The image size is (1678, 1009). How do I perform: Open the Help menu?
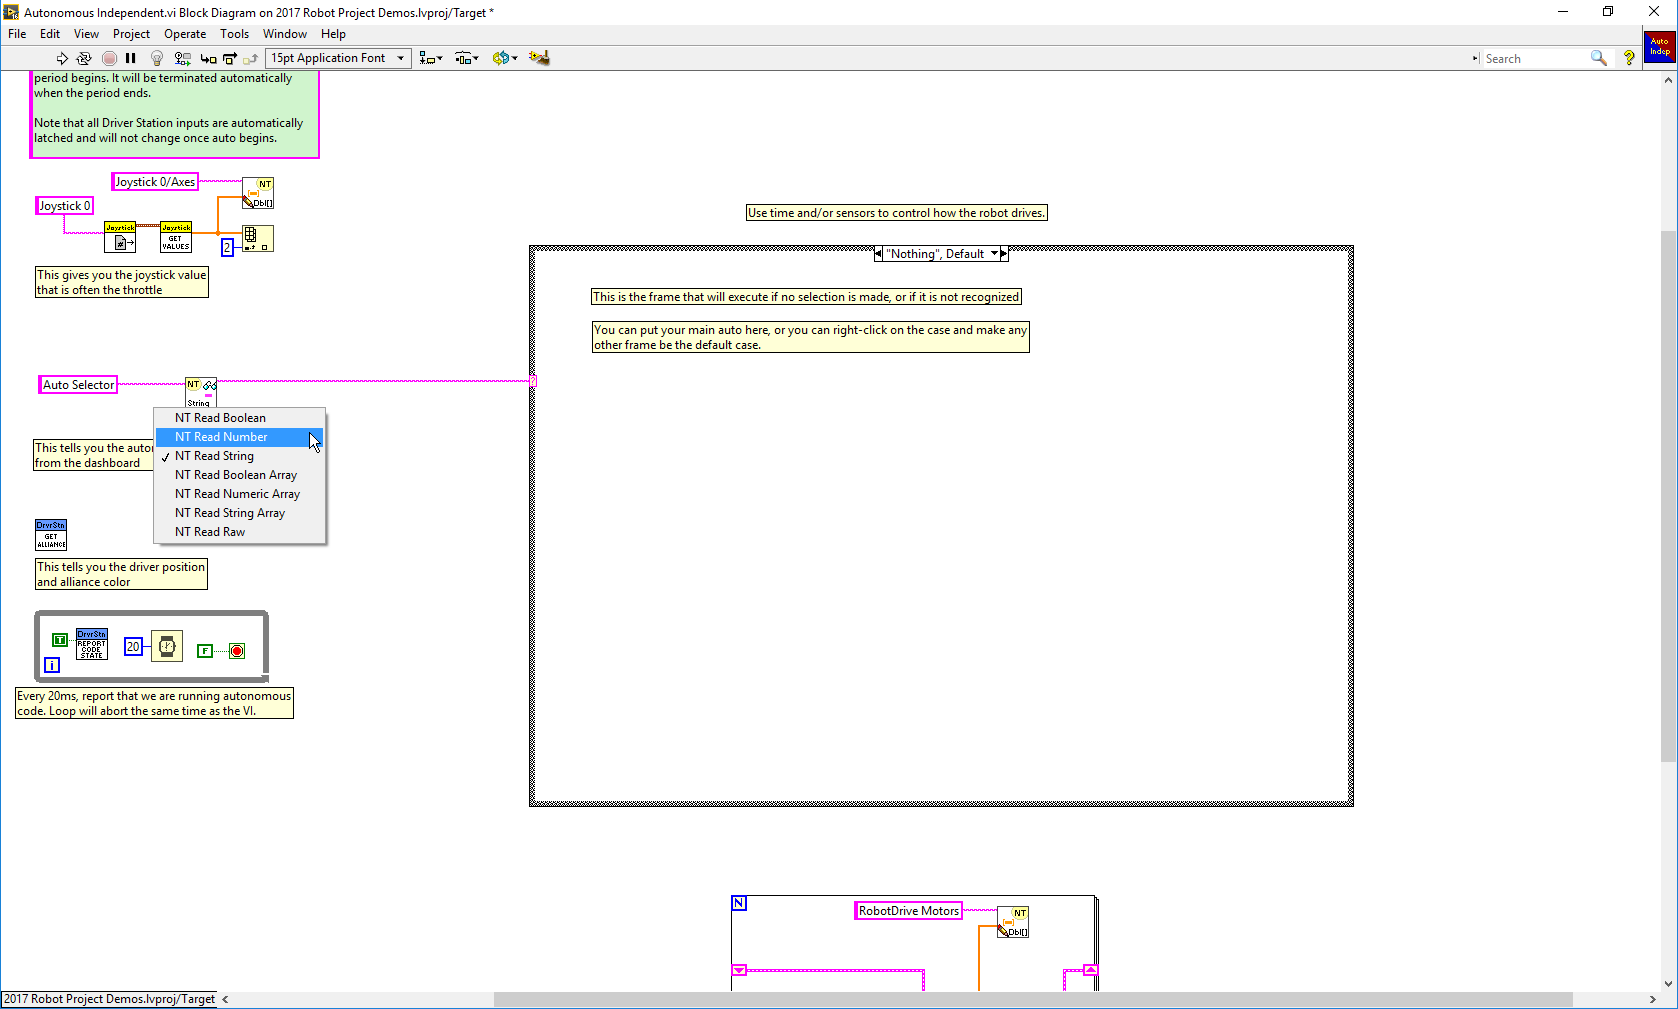tap(333, 34)
